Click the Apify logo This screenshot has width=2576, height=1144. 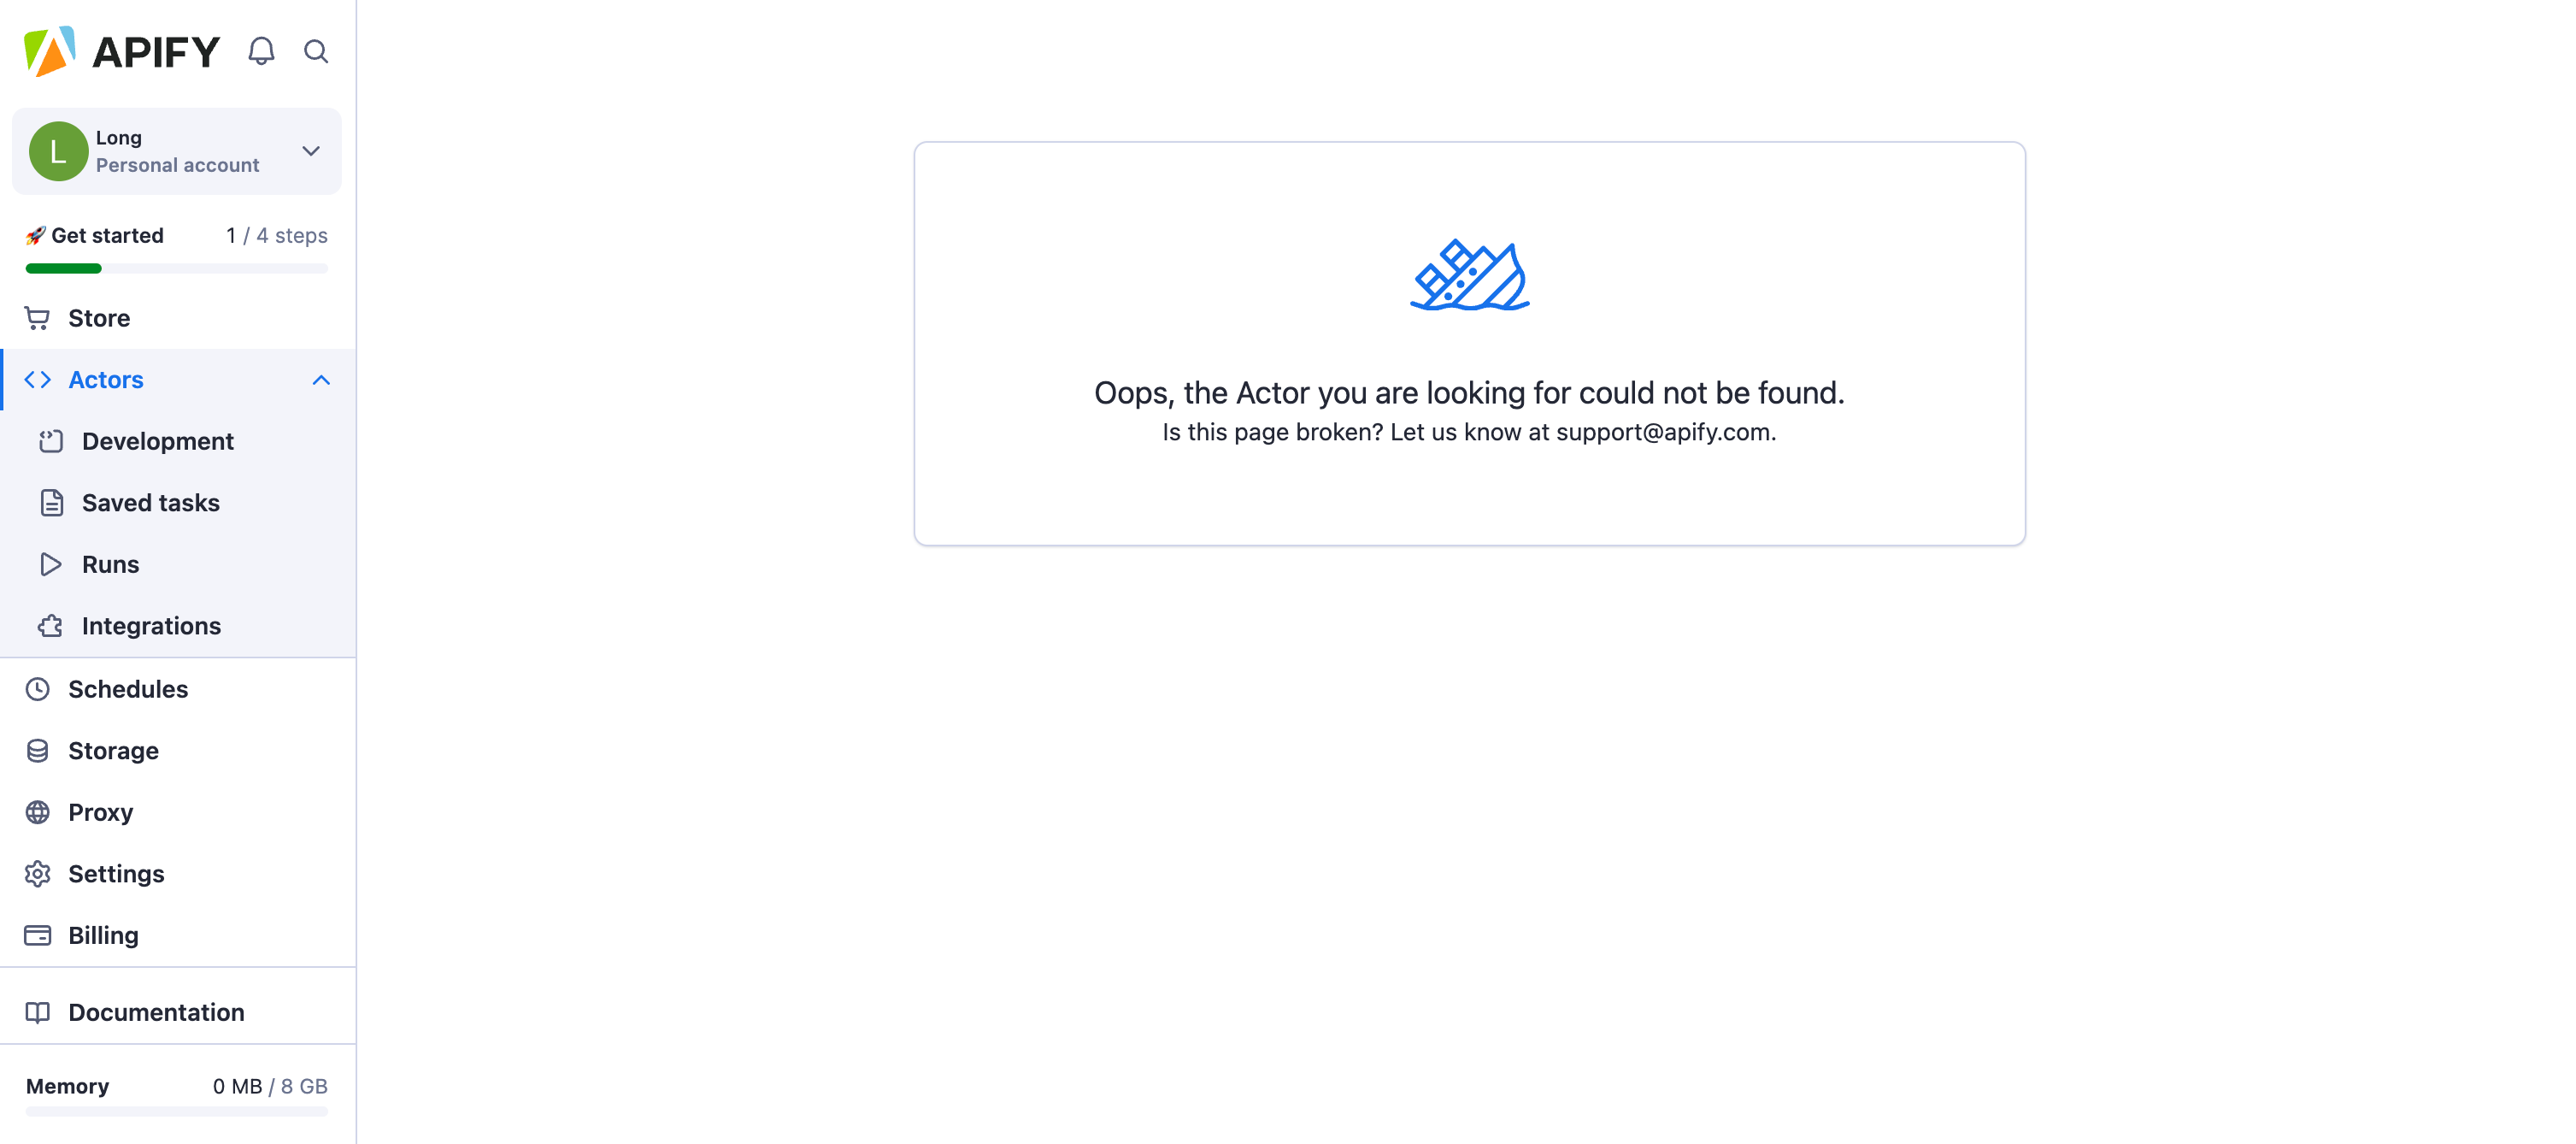tap(121, 51)
